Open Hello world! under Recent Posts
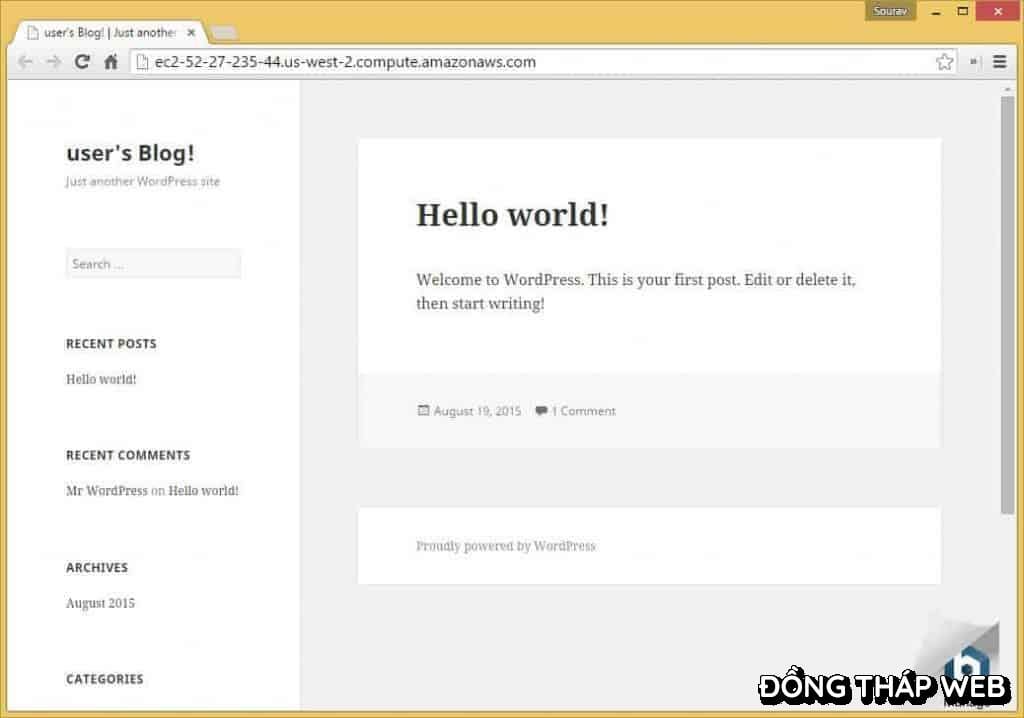 [101, 379]
